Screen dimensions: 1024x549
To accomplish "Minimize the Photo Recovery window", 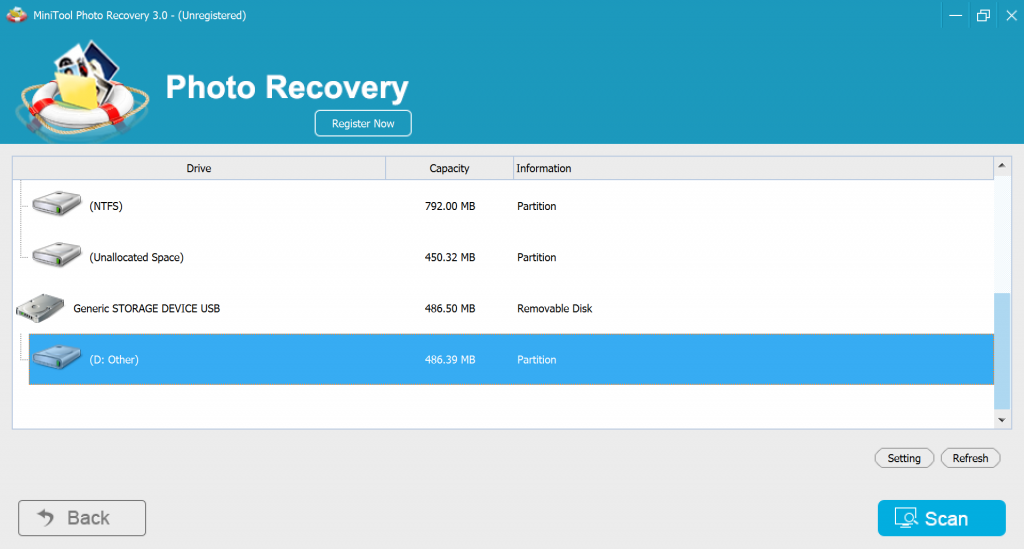I will click(x=955, y=16).
